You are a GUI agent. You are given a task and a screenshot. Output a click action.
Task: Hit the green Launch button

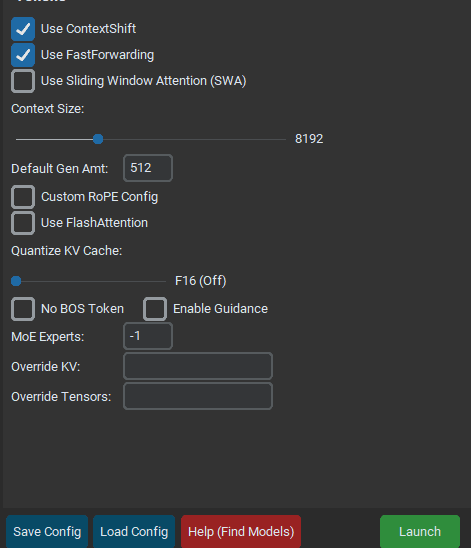pos(420,532)
